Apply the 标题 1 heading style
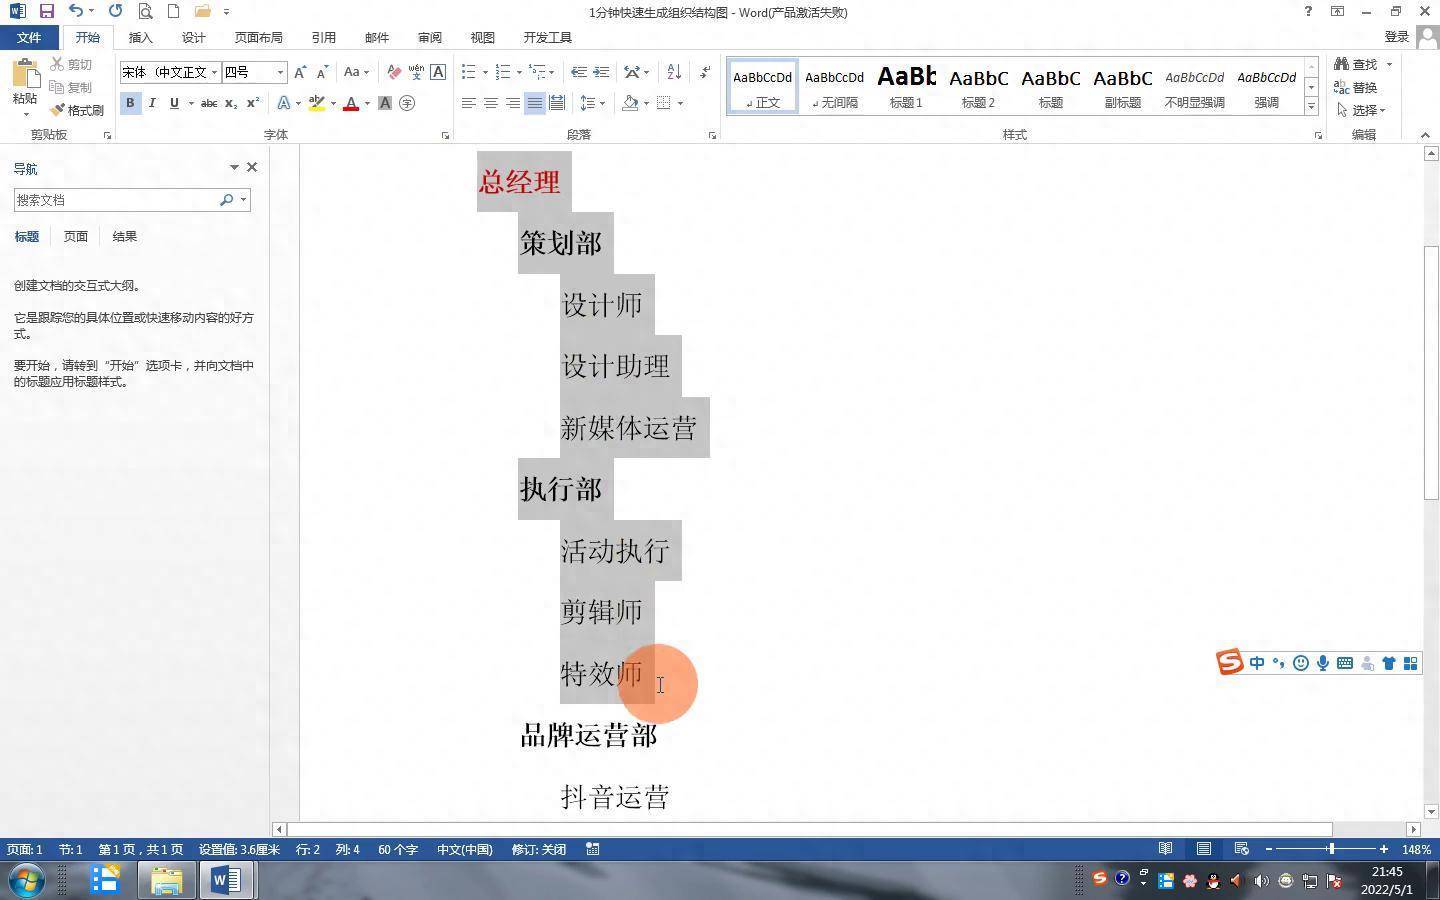 tap(906, 86)
